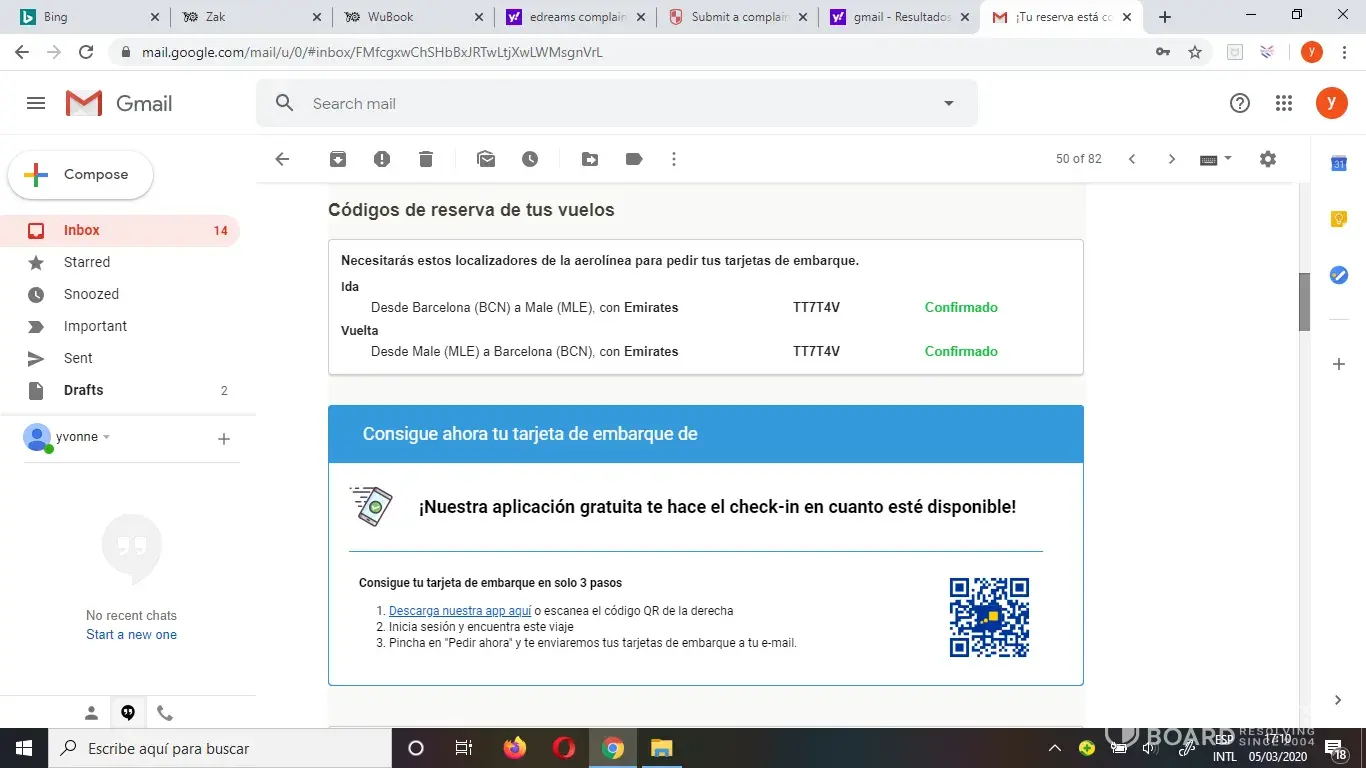Image resolution: width=1366 pixels, height=768 pixels.
Task: Open the Labels tag icon
Action: (x=634, y=159)
